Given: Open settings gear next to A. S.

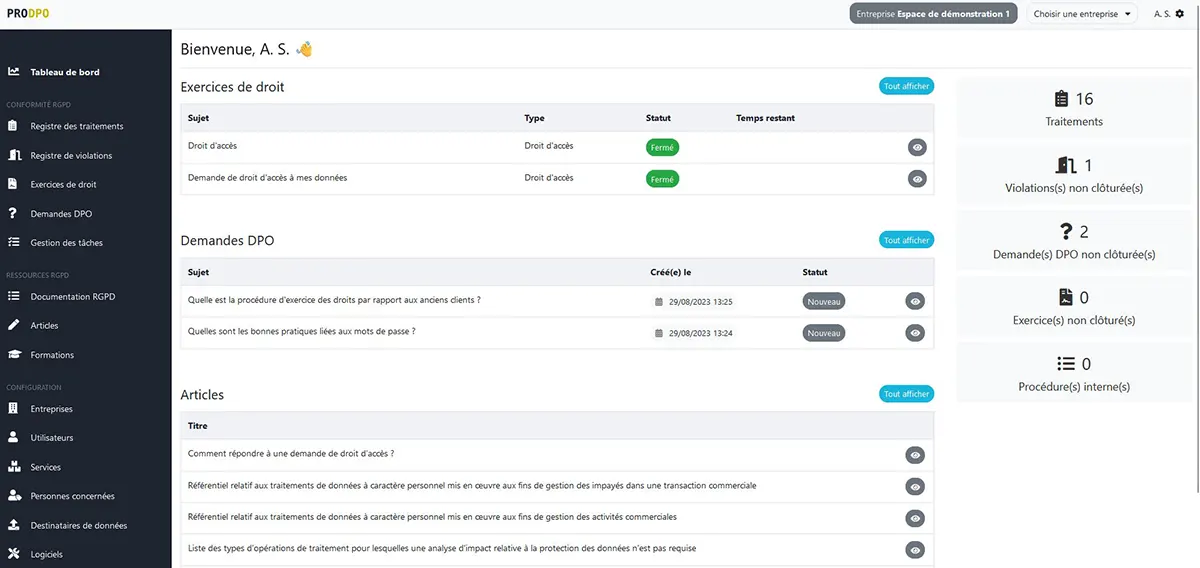Looking at the screenshot, I should [1180, 14].
